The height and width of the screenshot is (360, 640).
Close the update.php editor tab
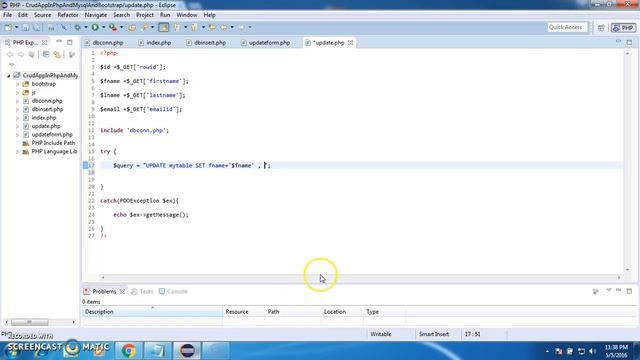coord(350,42)
